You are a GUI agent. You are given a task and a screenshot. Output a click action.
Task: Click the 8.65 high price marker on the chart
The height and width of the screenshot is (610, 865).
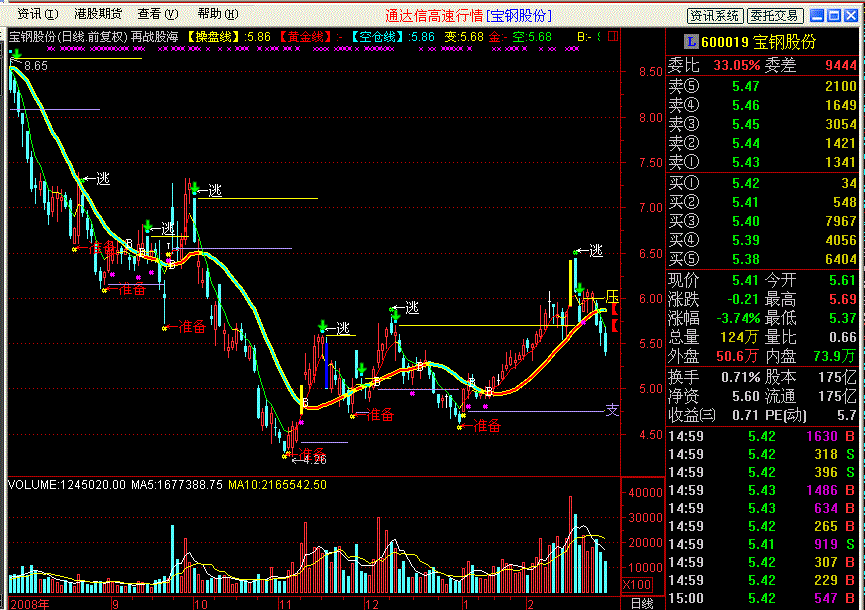36,66
